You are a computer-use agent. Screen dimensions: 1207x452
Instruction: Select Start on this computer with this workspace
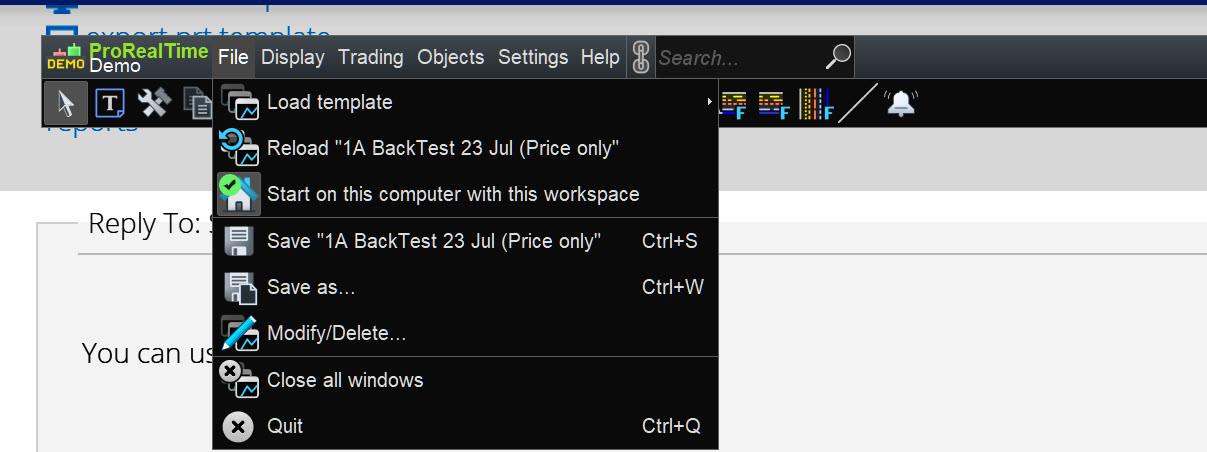pyautogui.click(x=453, y=194)
